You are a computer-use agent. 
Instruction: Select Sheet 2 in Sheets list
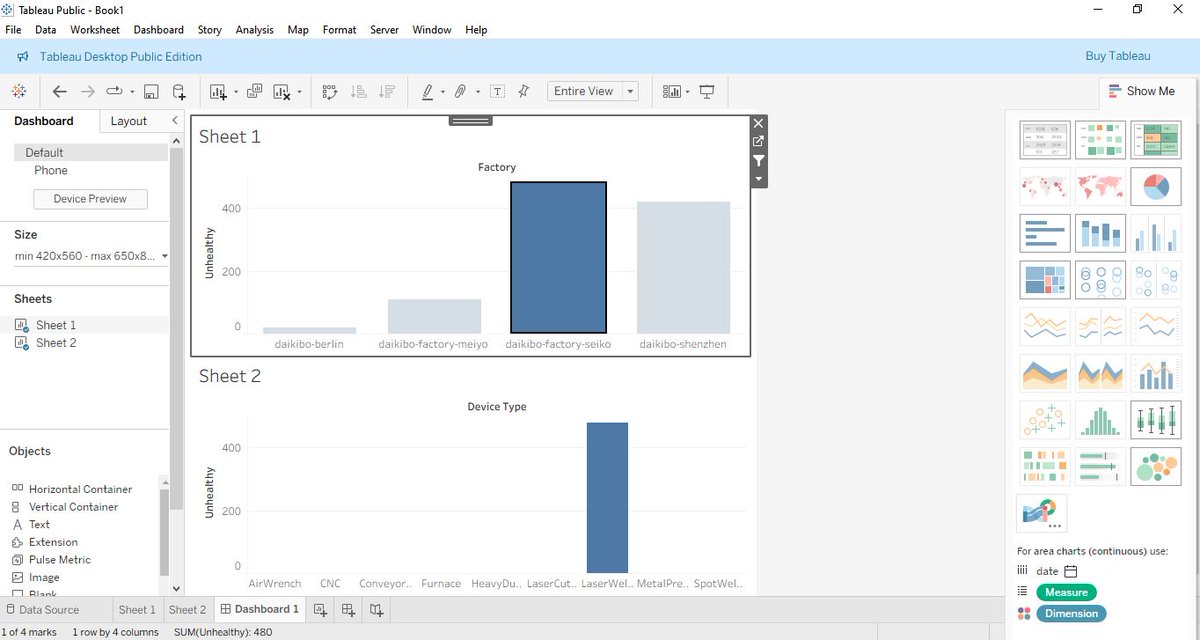click(x=56, y=343)
